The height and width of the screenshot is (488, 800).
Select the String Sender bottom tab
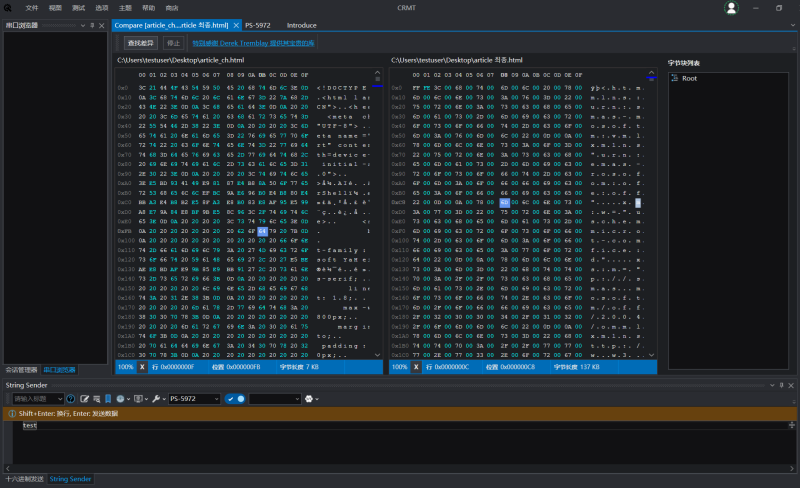[x=70, y=479]
